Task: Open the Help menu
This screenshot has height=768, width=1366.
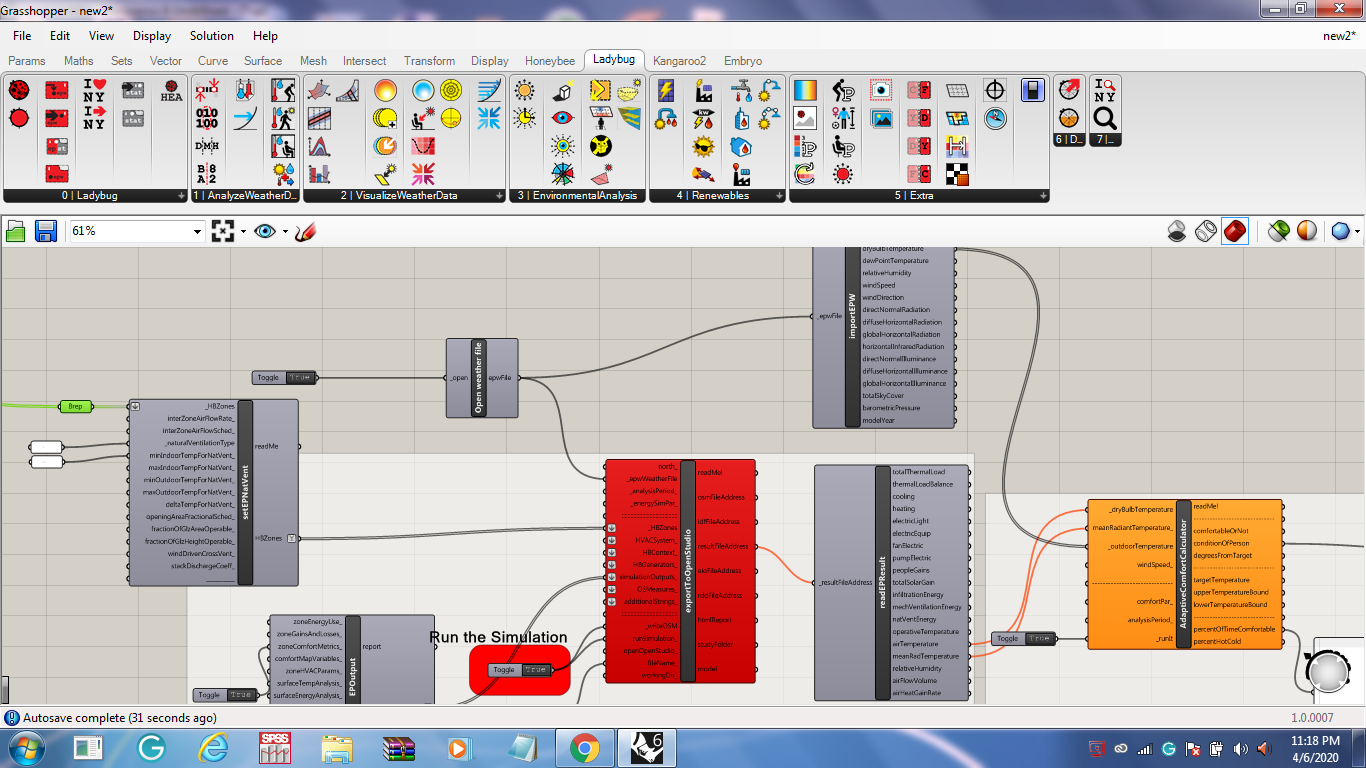Action: click(266, 36)
